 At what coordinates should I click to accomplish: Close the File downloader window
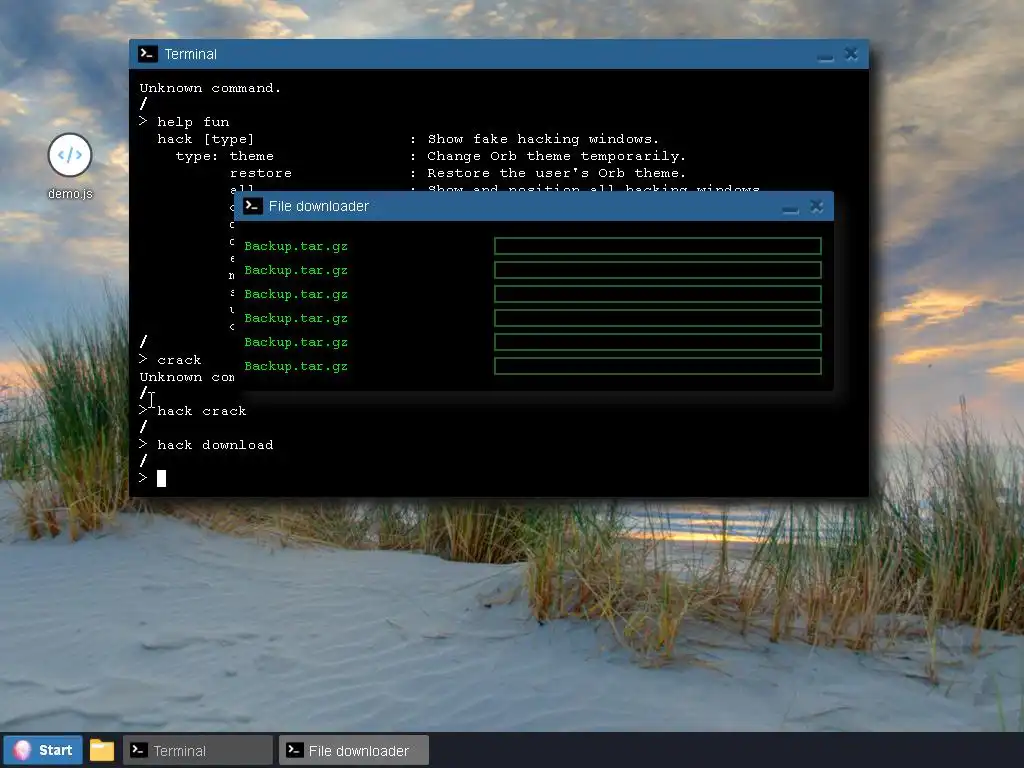pos(816,206)
